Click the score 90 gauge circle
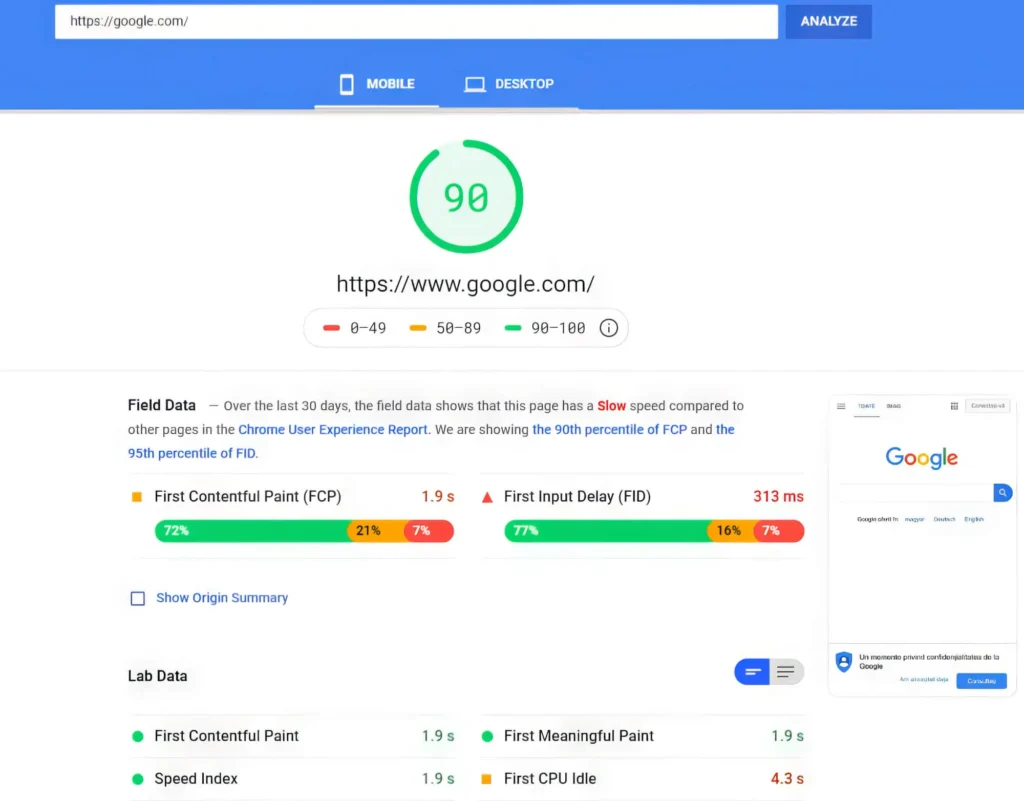This screenshot has width=1024, height=801. pos(466,196)
